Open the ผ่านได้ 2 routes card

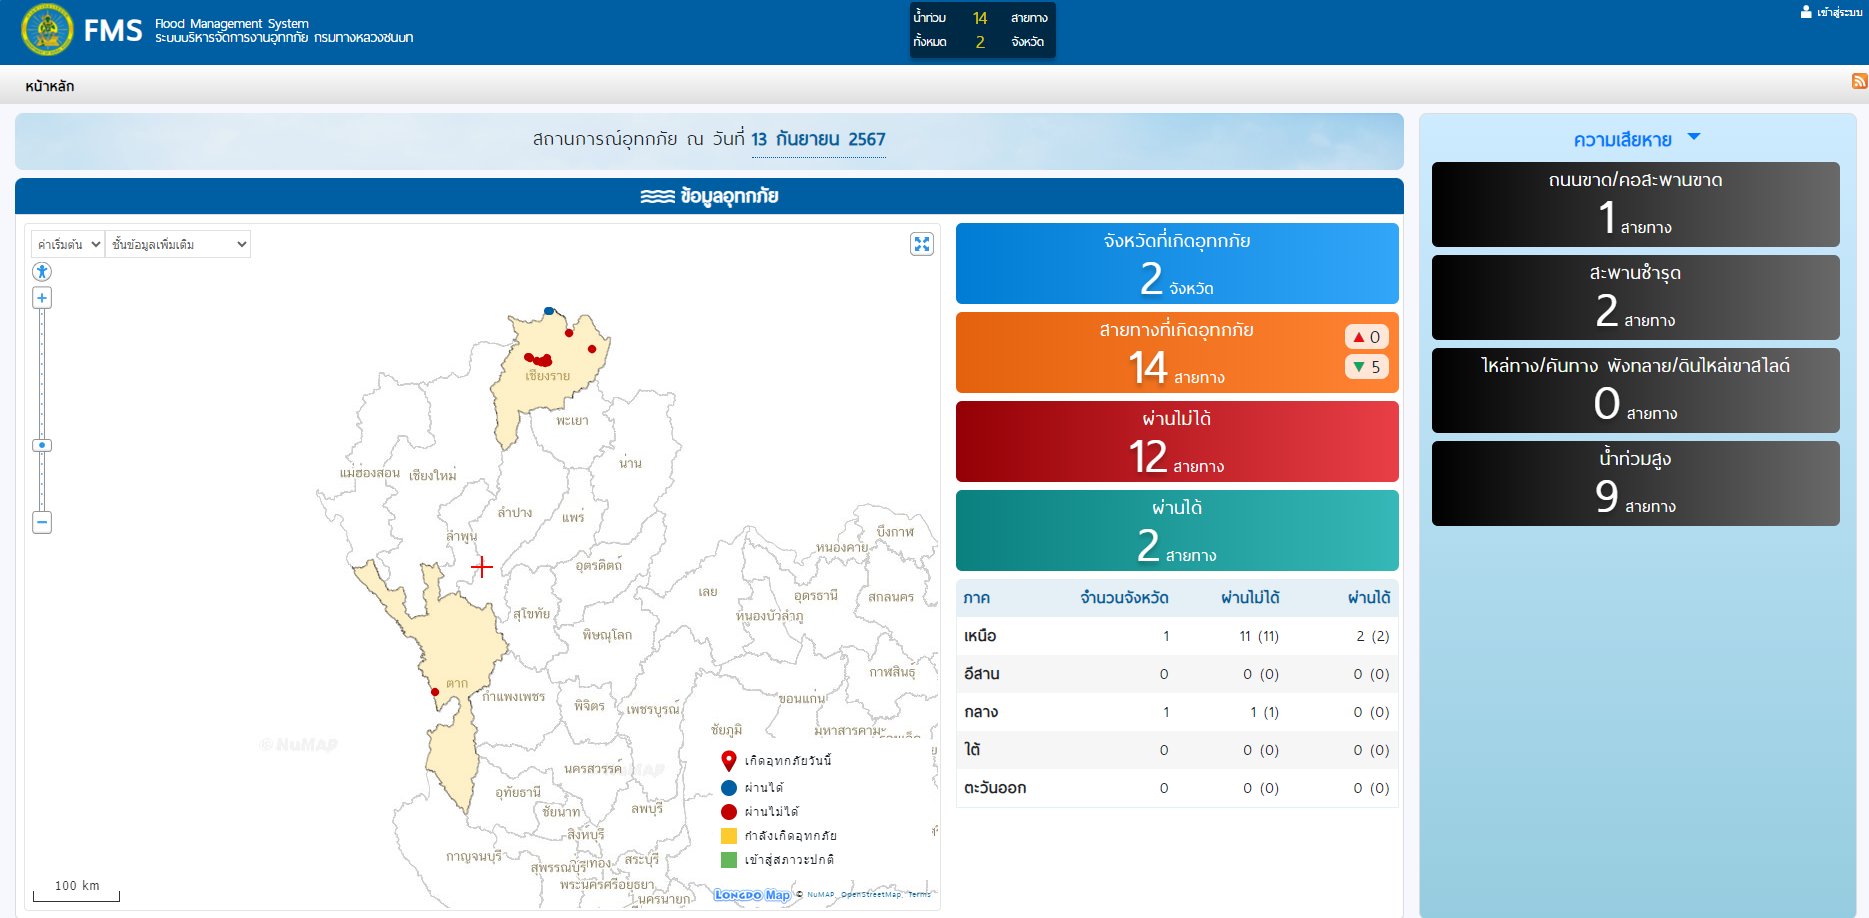pos(1177,530)
